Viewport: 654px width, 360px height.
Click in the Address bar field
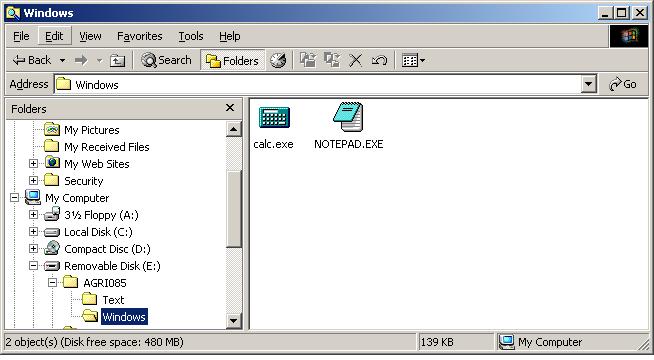(318, 85)
